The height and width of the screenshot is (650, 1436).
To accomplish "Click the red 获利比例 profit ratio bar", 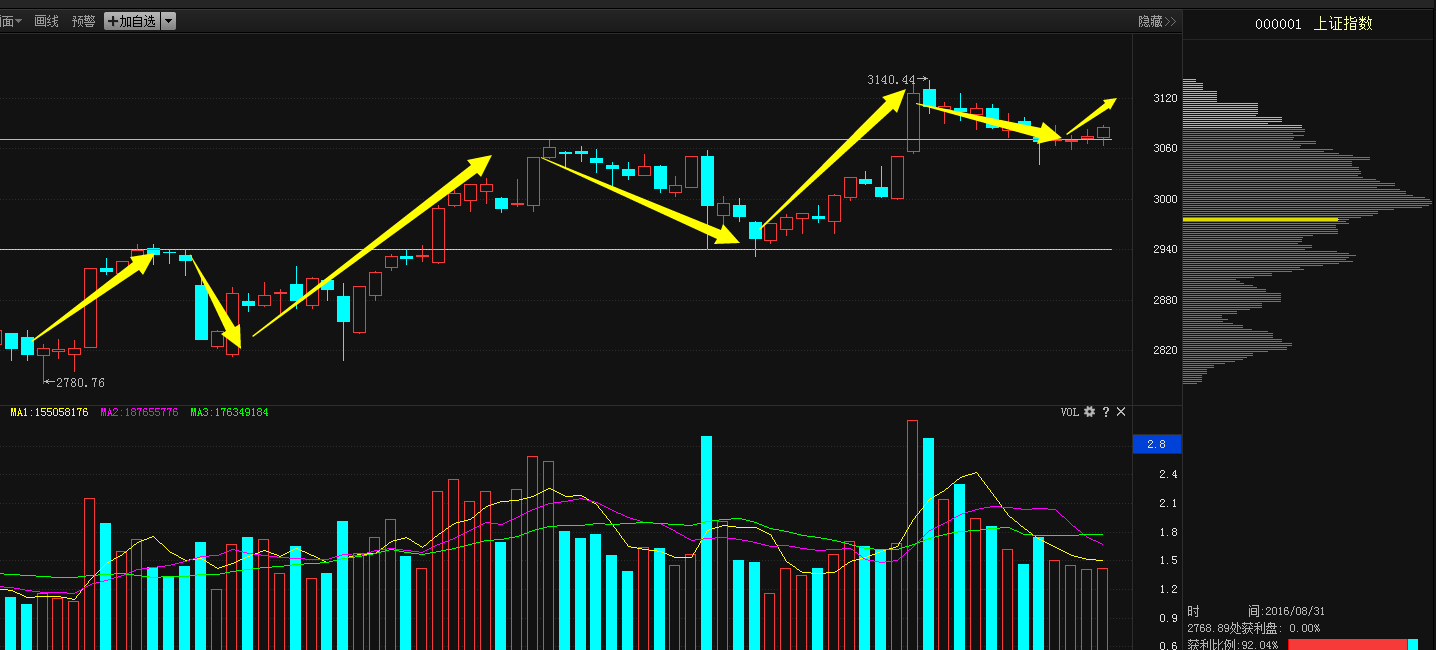I will coord(1347,644).
